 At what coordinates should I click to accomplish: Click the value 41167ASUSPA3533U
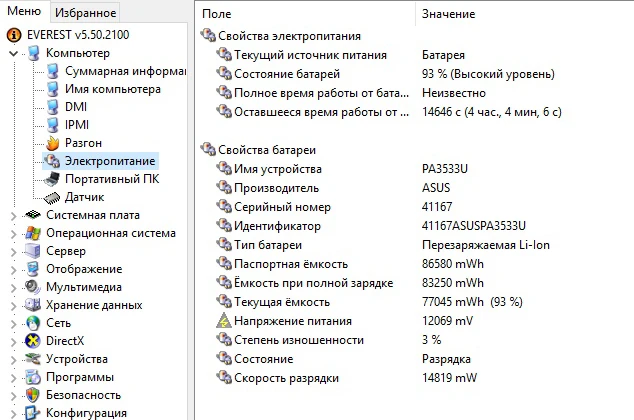click(x=473, y=226)
